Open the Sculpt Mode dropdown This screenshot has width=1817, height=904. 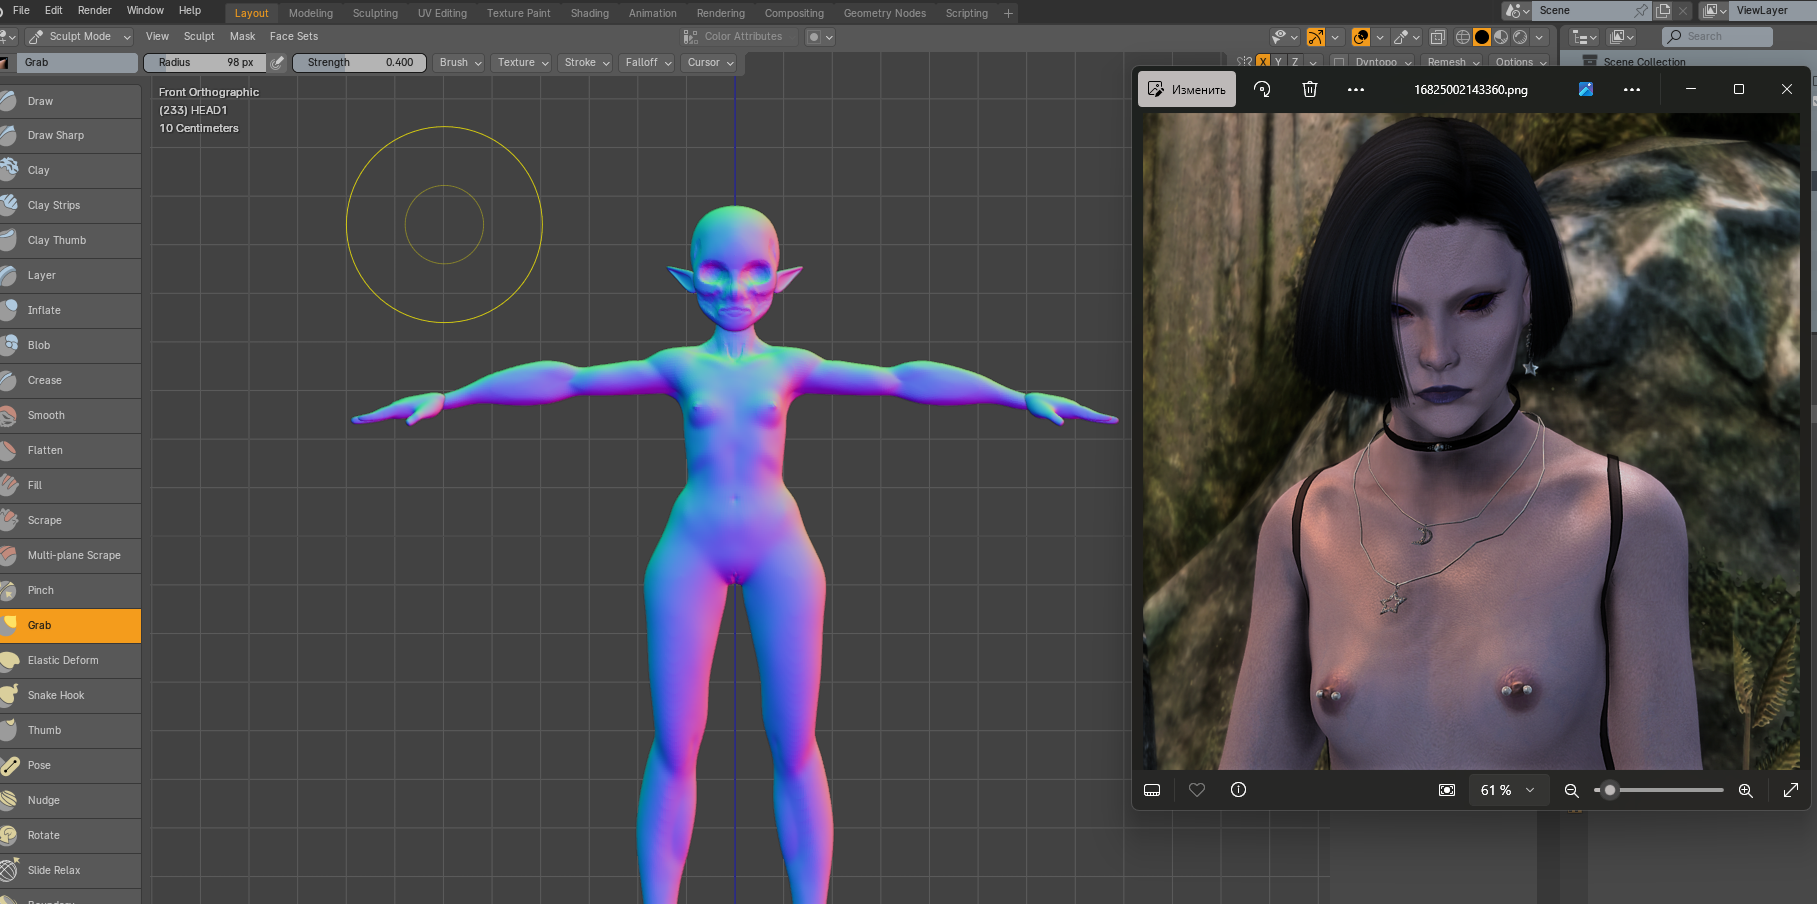[80, 37]
